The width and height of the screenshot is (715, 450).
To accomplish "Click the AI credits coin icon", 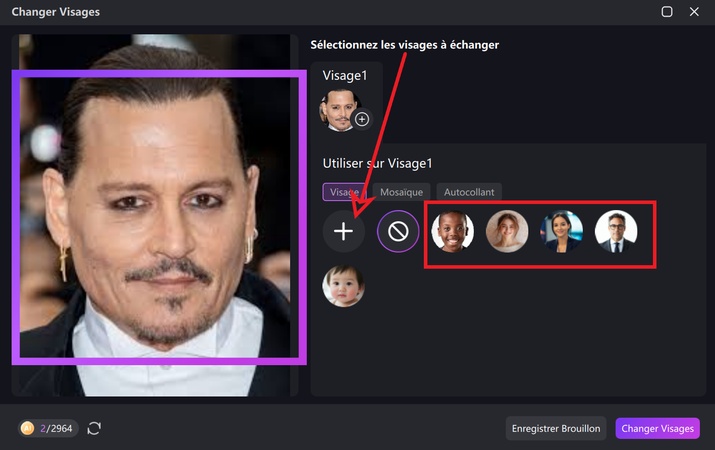I will (x=27, y=428).
